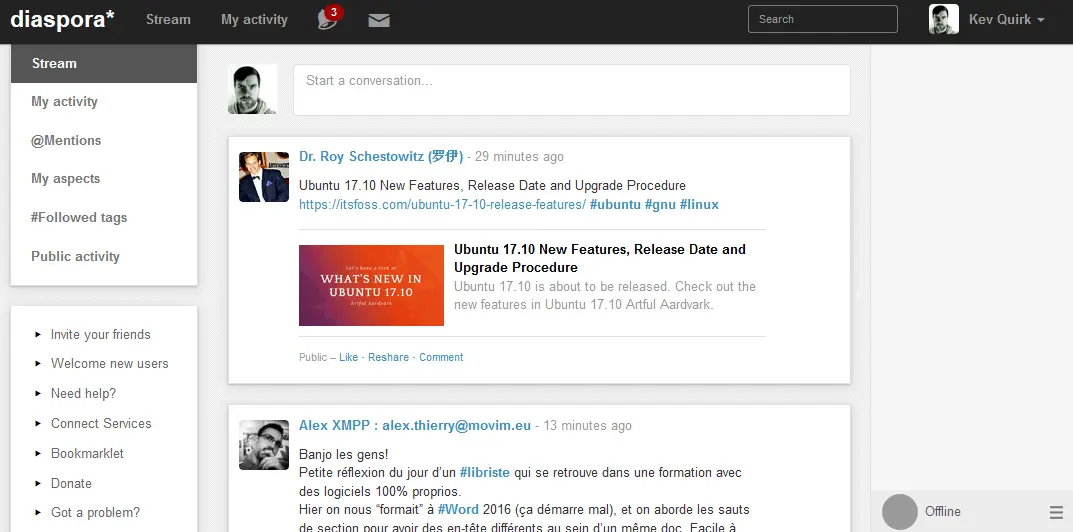Open the chat hamburger menu icon
Image resolution: width=1073 pixels, height=532 pixels.
click(1056, 511)
